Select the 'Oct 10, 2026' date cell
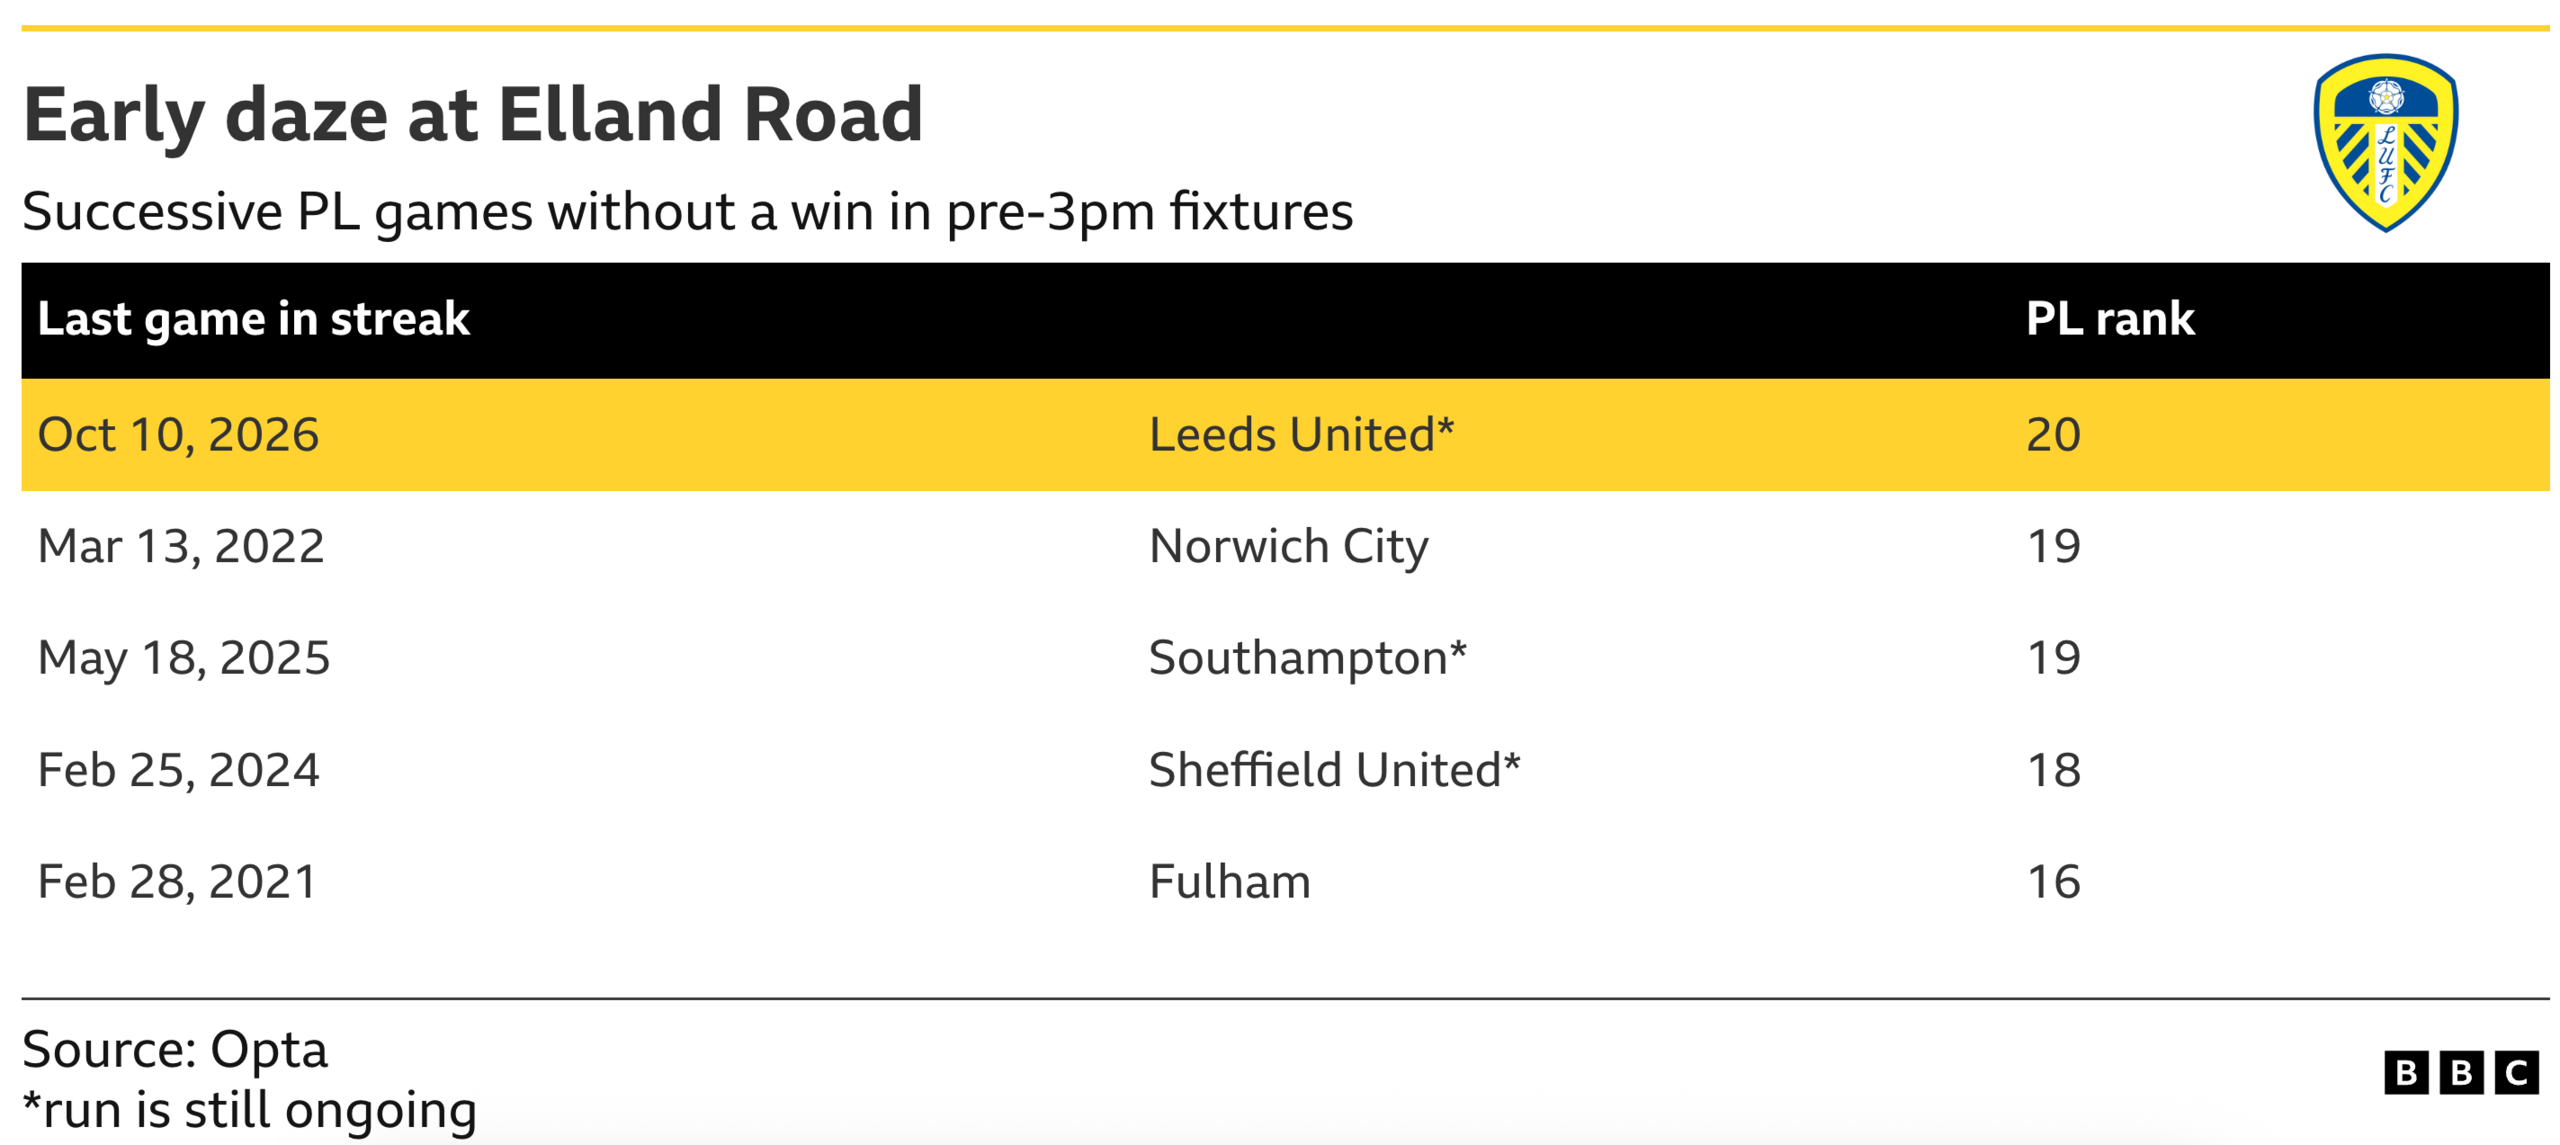The height and width of the screenshot is (1145, 2560). point(178,436)
